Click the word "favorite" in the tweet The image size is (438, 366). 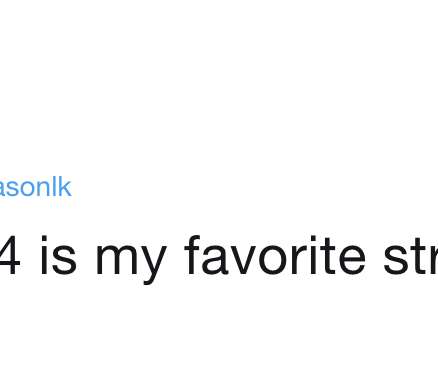click(x=275, y=256)
